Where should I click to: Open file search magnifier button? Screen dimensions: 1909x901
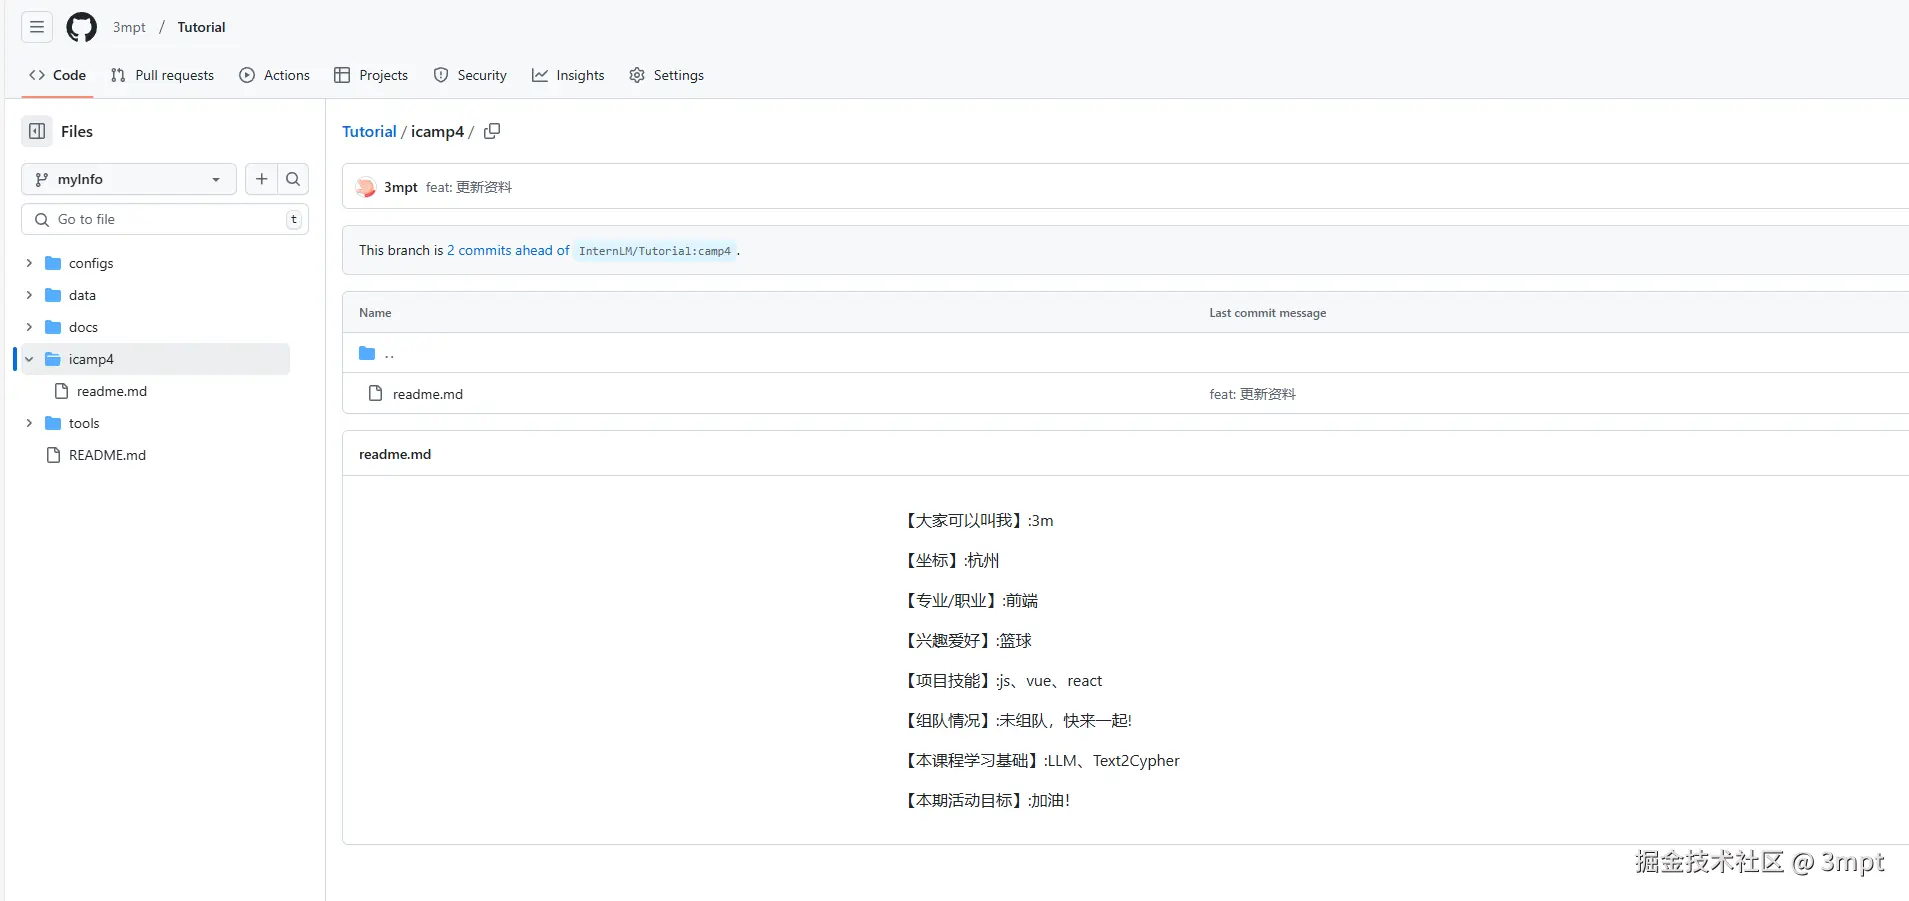tap(293, 179)
